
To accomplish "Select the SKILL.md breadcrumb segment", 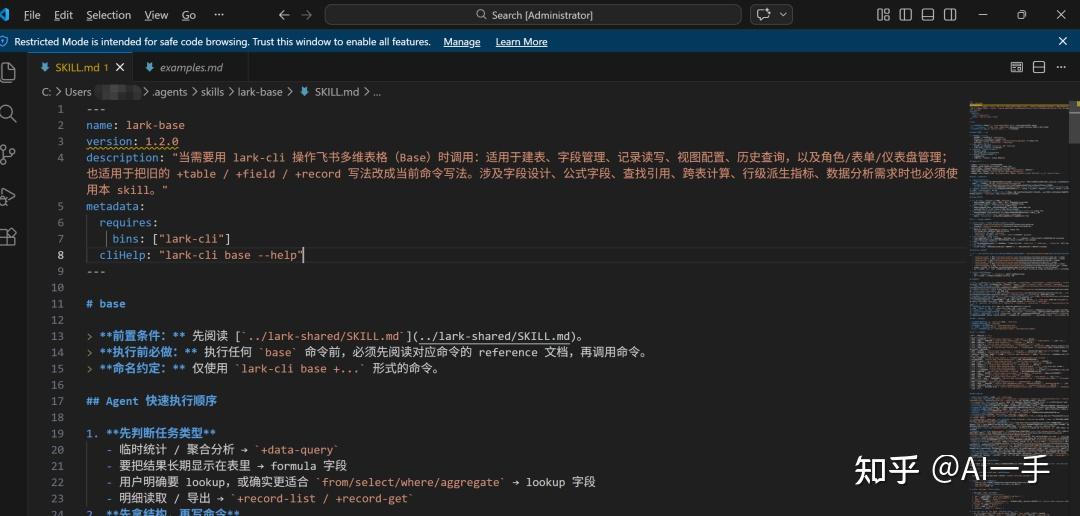I will click(x=337, y=92).
